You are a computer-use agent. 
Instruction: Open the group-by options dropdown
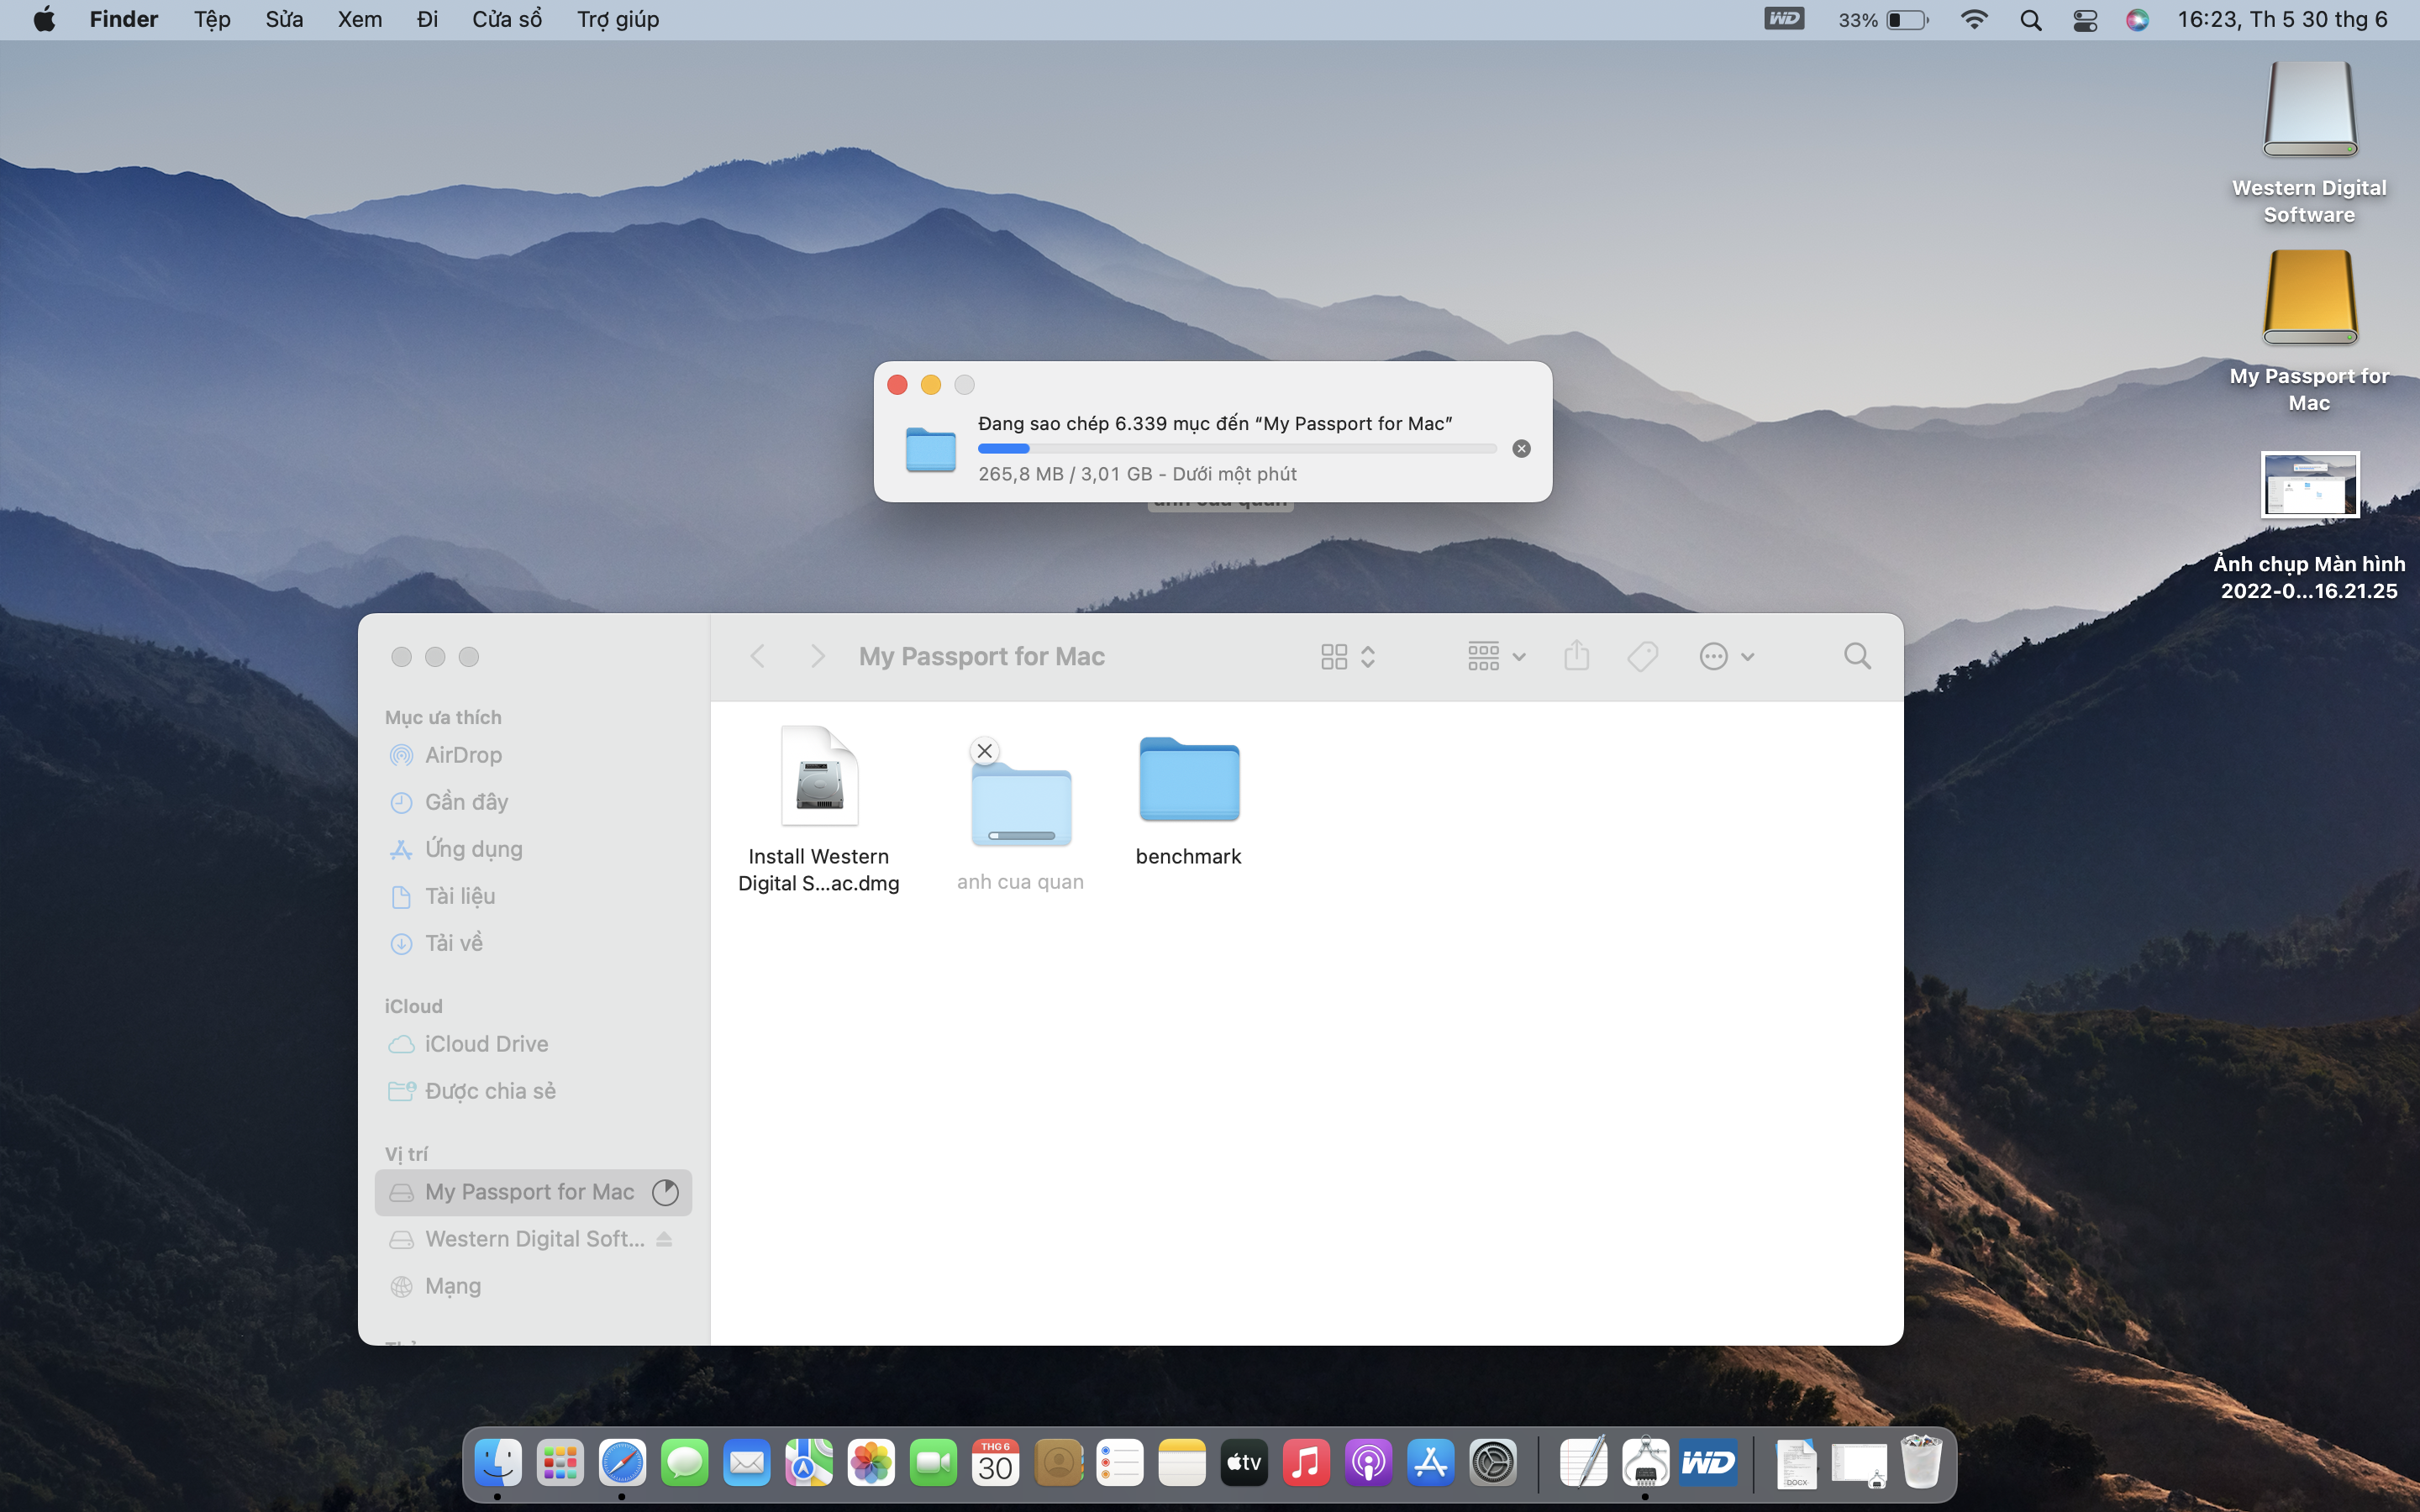(x=1496, y=657)
